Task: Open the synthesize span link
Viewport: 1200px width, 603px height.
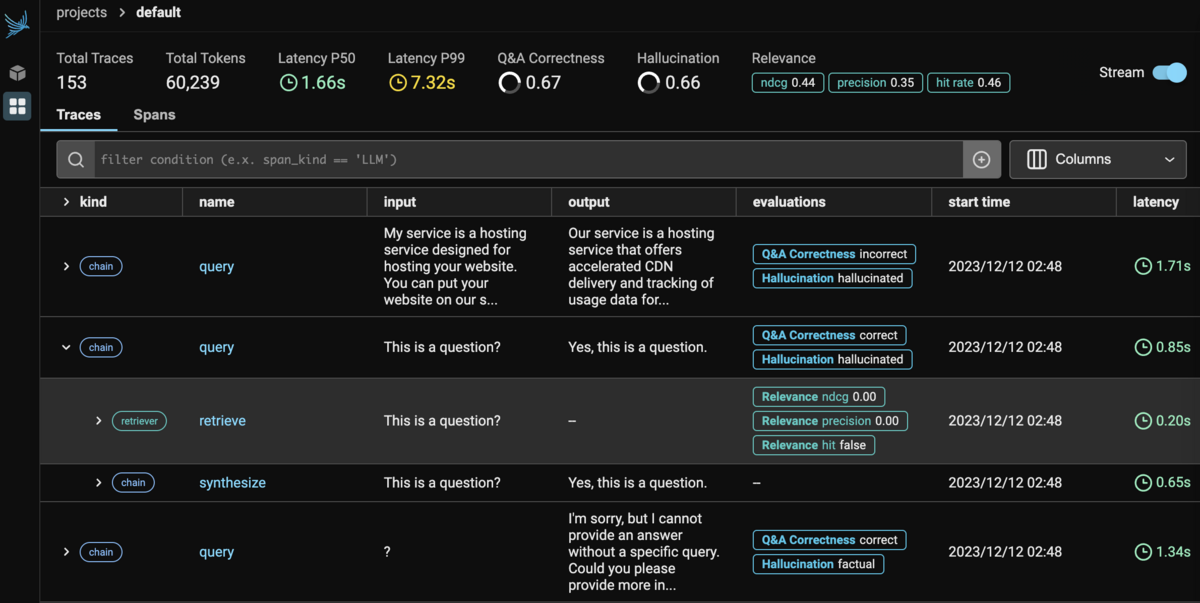Action: [232, 483]
